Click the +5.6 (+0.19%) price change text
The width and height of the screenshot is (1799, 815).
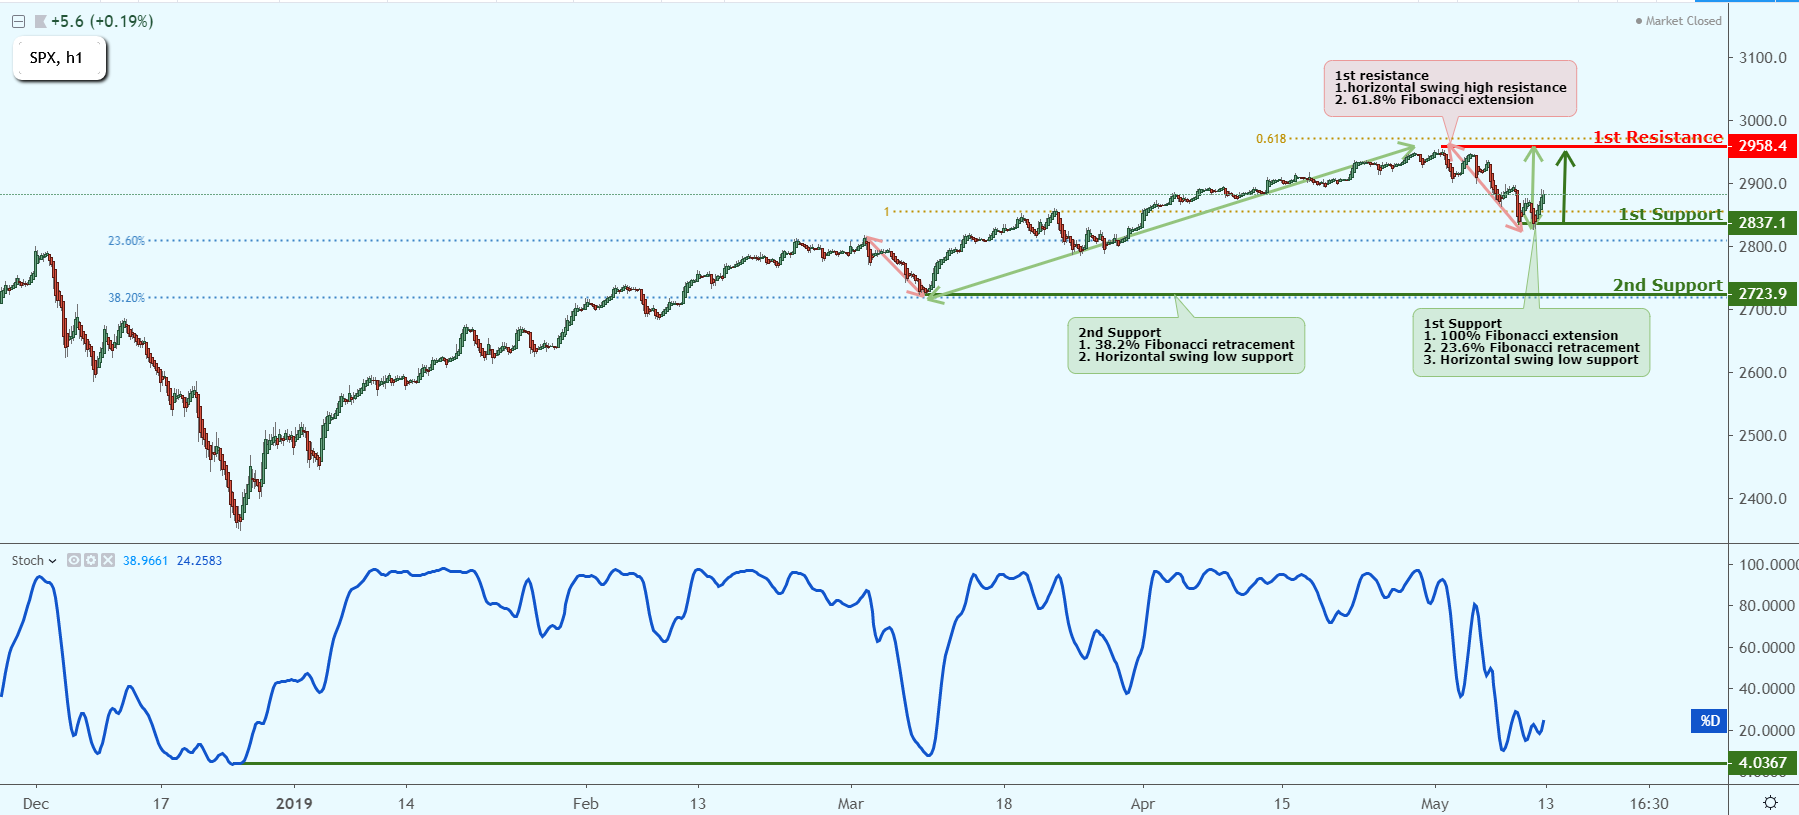pyautogui.click(x=102, y=21)
